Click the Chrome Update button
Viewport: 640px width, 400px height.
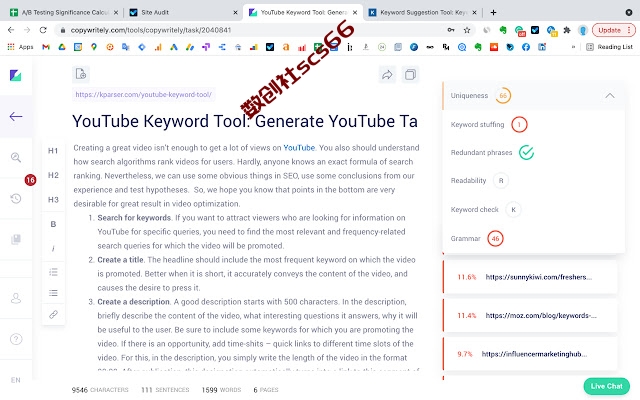pos(614,30)
